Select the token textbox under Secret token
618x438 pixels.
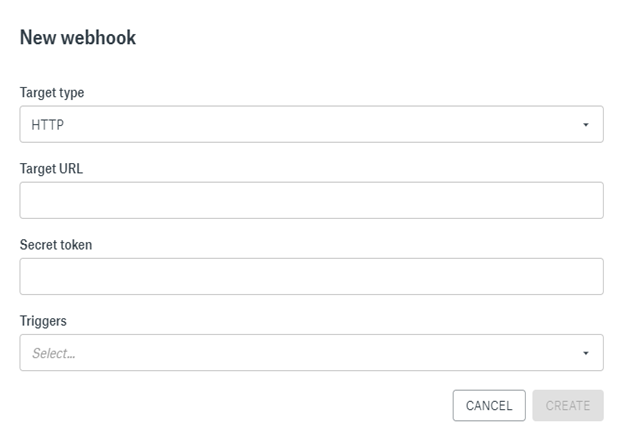311,277
